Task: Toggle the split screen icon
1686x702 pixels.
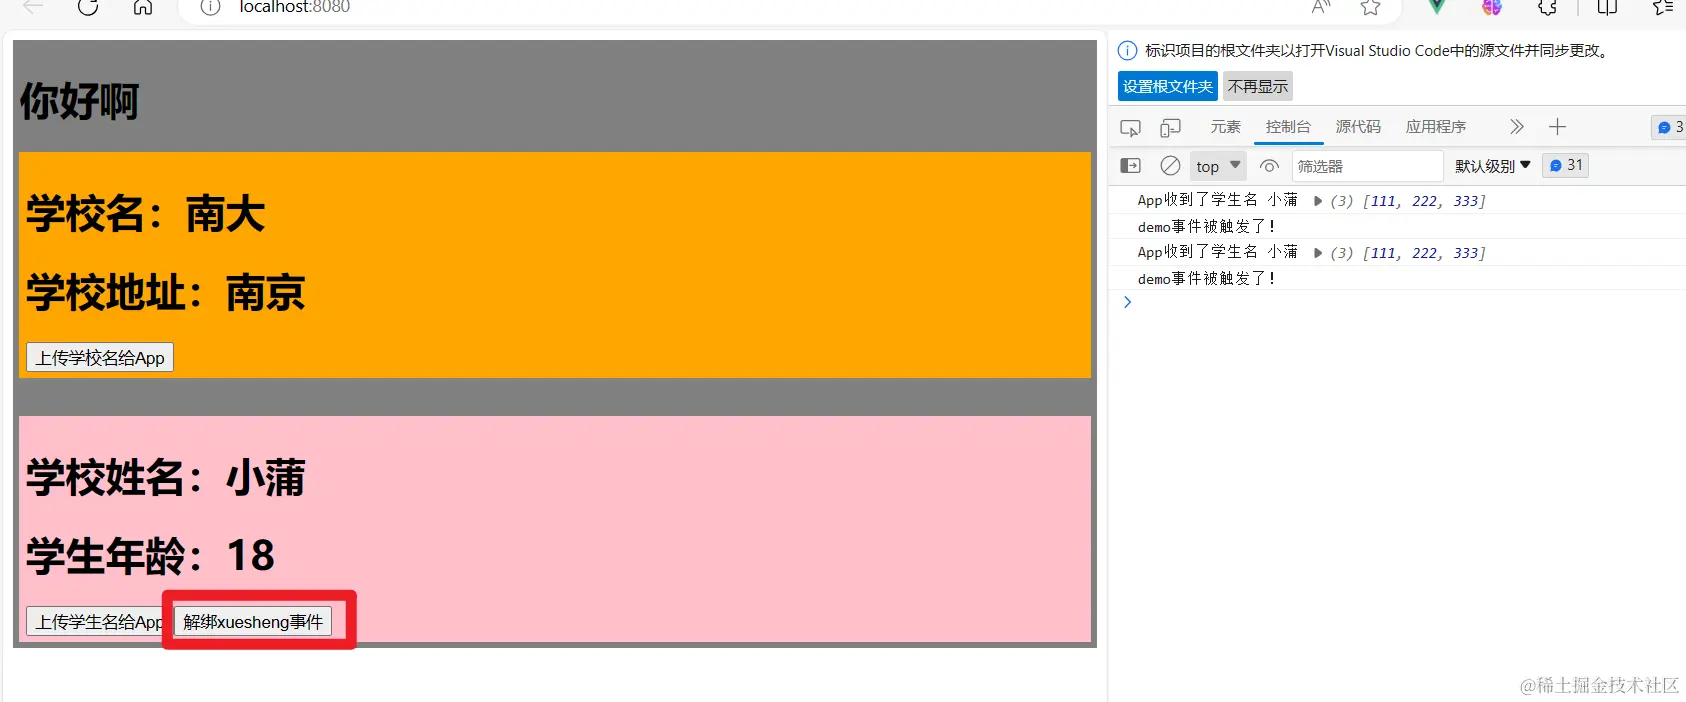Action: (x=1607, y=7)
